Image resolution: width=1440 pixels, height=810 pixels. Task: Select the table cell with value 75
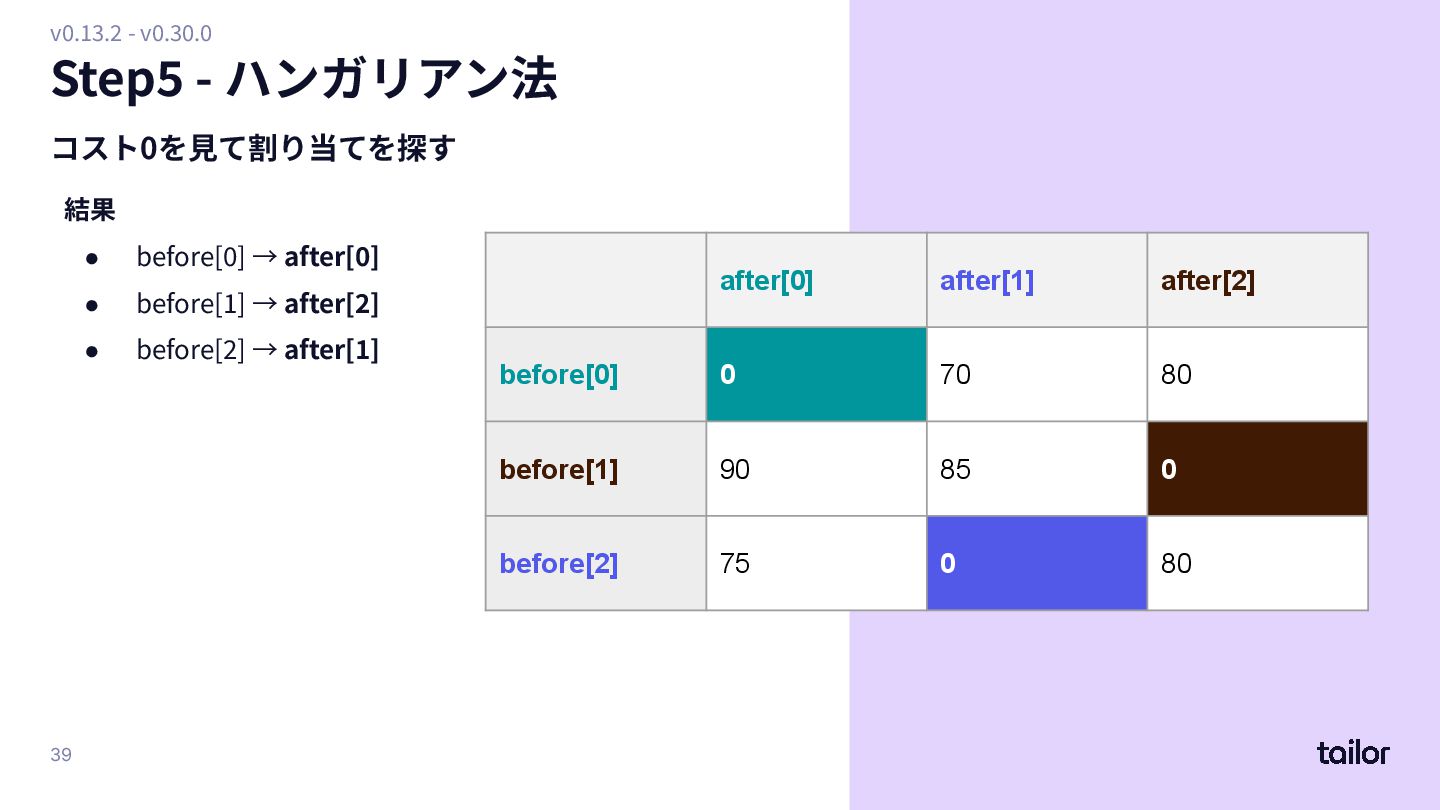(816, 563)
